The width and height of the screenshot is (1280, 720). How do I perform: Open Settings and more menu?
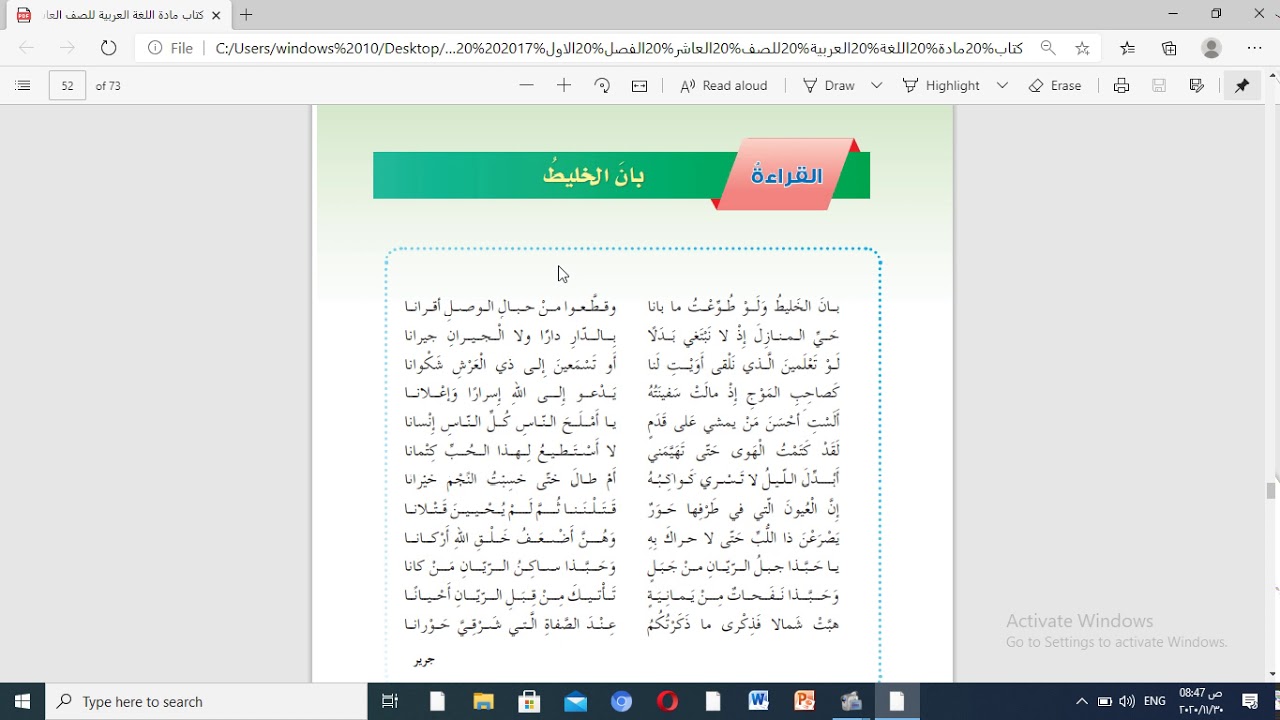tap(1255, 48)
